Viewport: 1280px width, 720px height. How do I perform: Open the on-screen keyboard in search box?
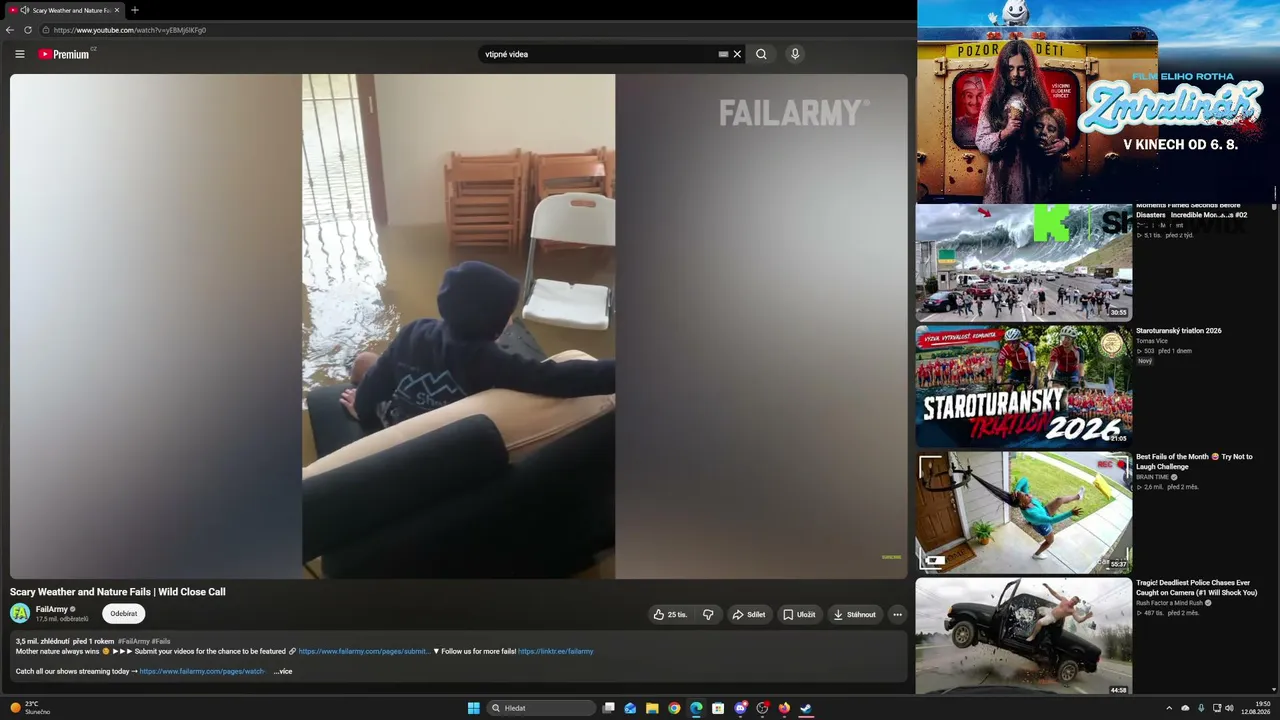click(723, 54)
